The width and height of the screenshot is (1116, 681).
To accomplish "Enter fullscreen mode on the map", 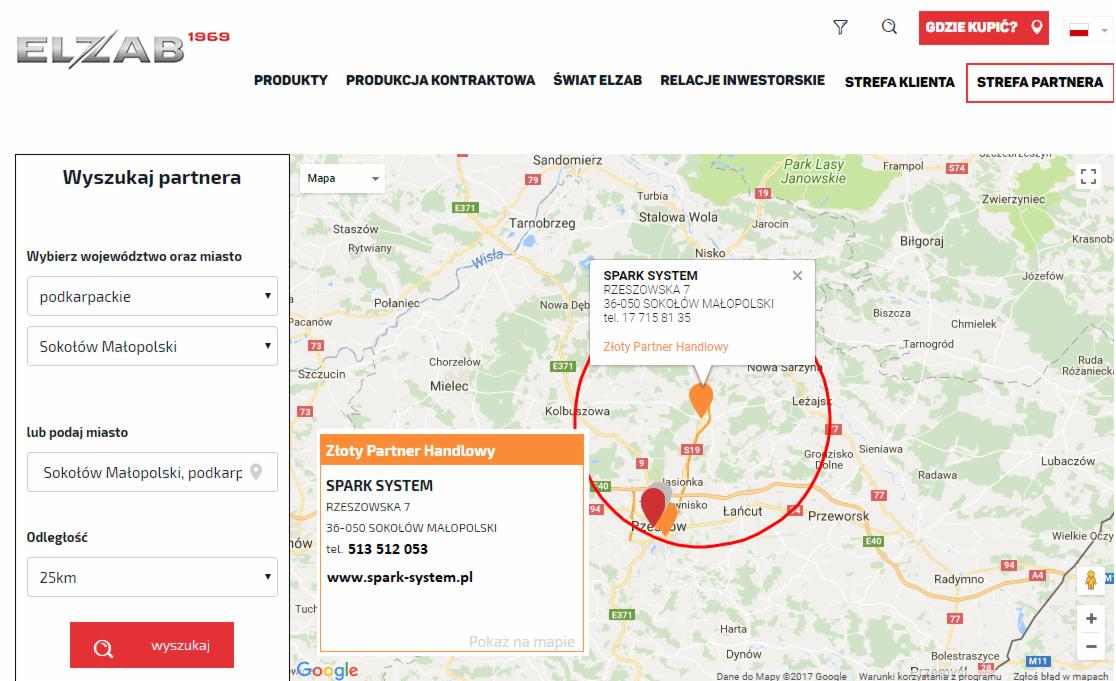I will (1090, 177).
